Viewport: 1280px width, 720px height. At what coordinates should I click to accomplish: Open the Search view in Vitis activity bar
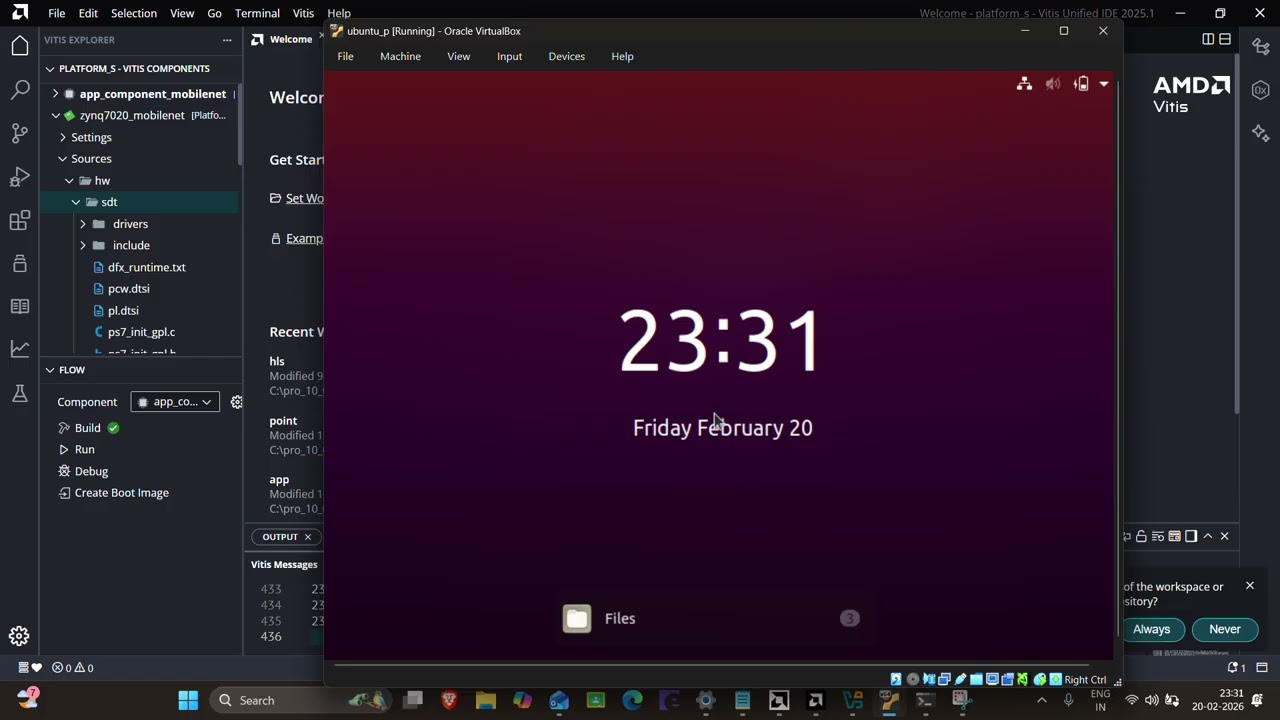pos(19,90)
